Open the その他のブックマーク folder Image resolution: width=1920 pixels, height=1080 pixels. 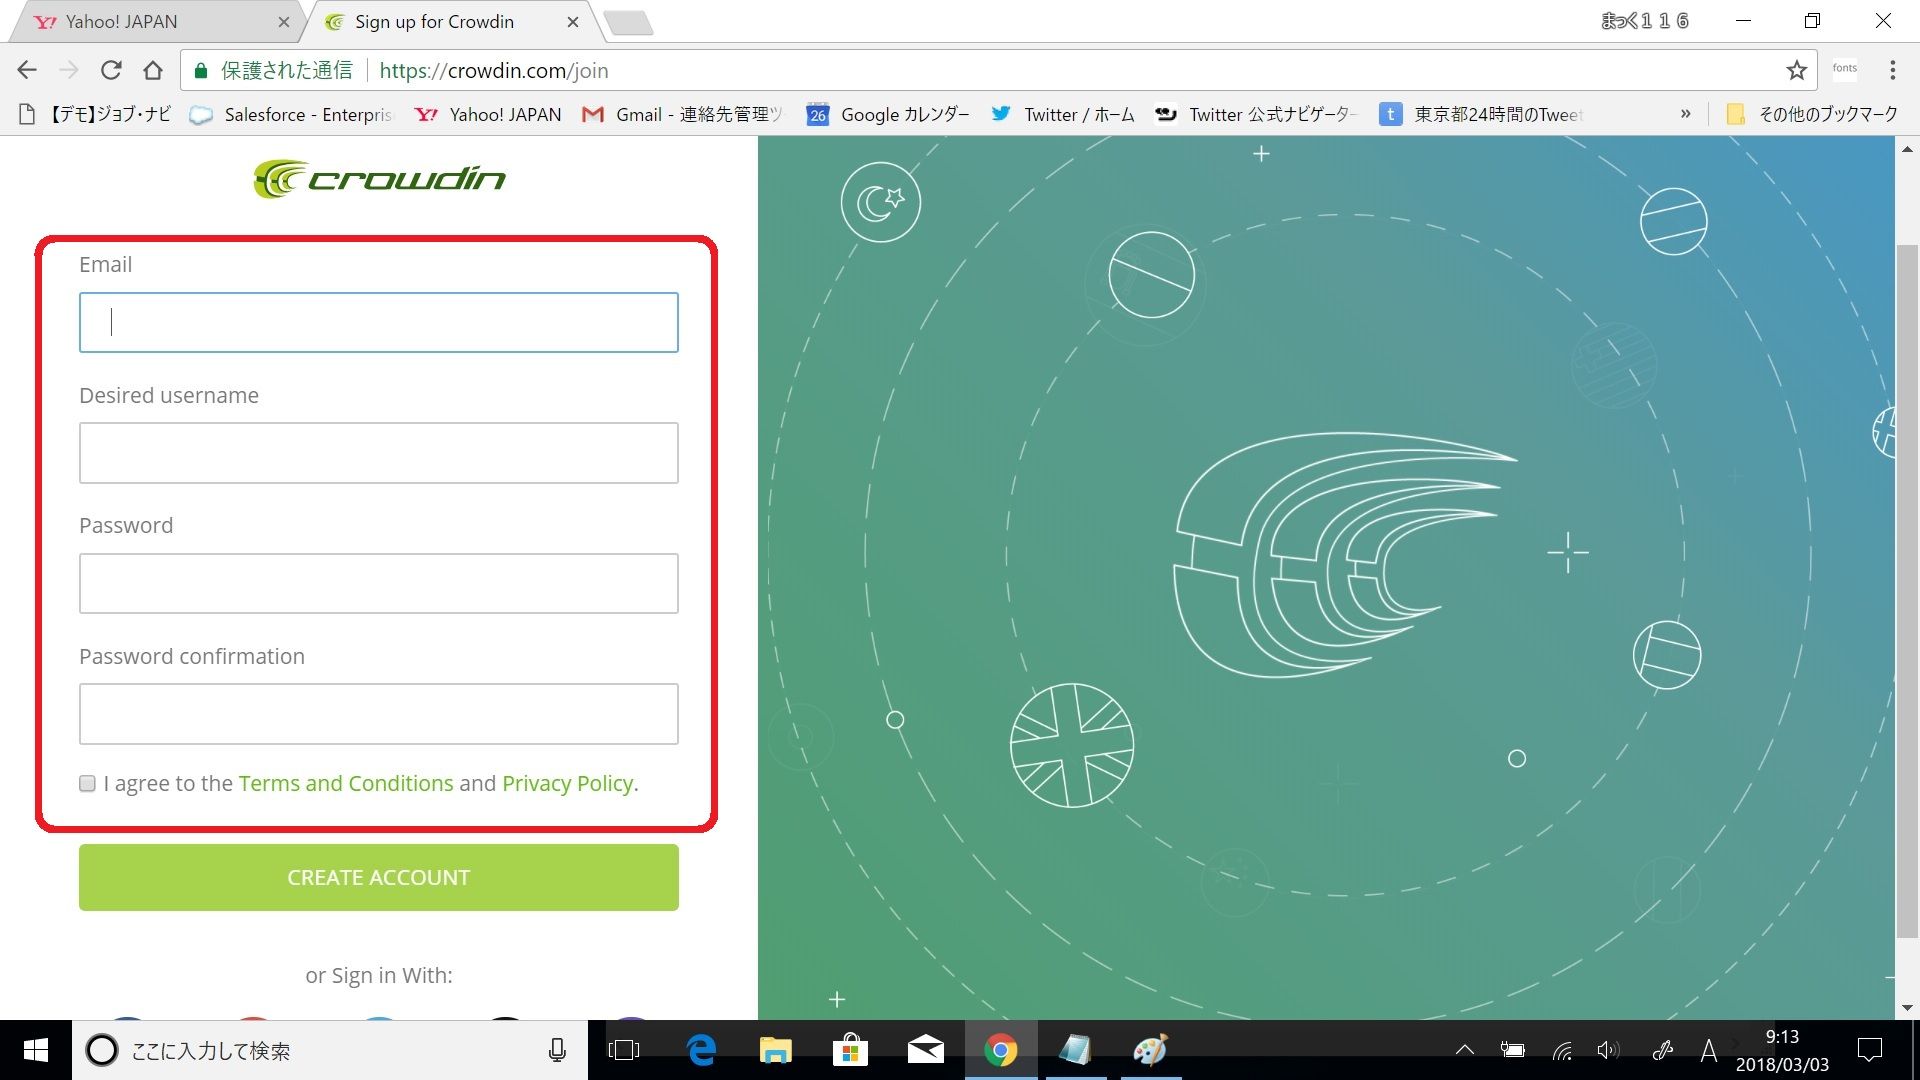[1812, 114]
